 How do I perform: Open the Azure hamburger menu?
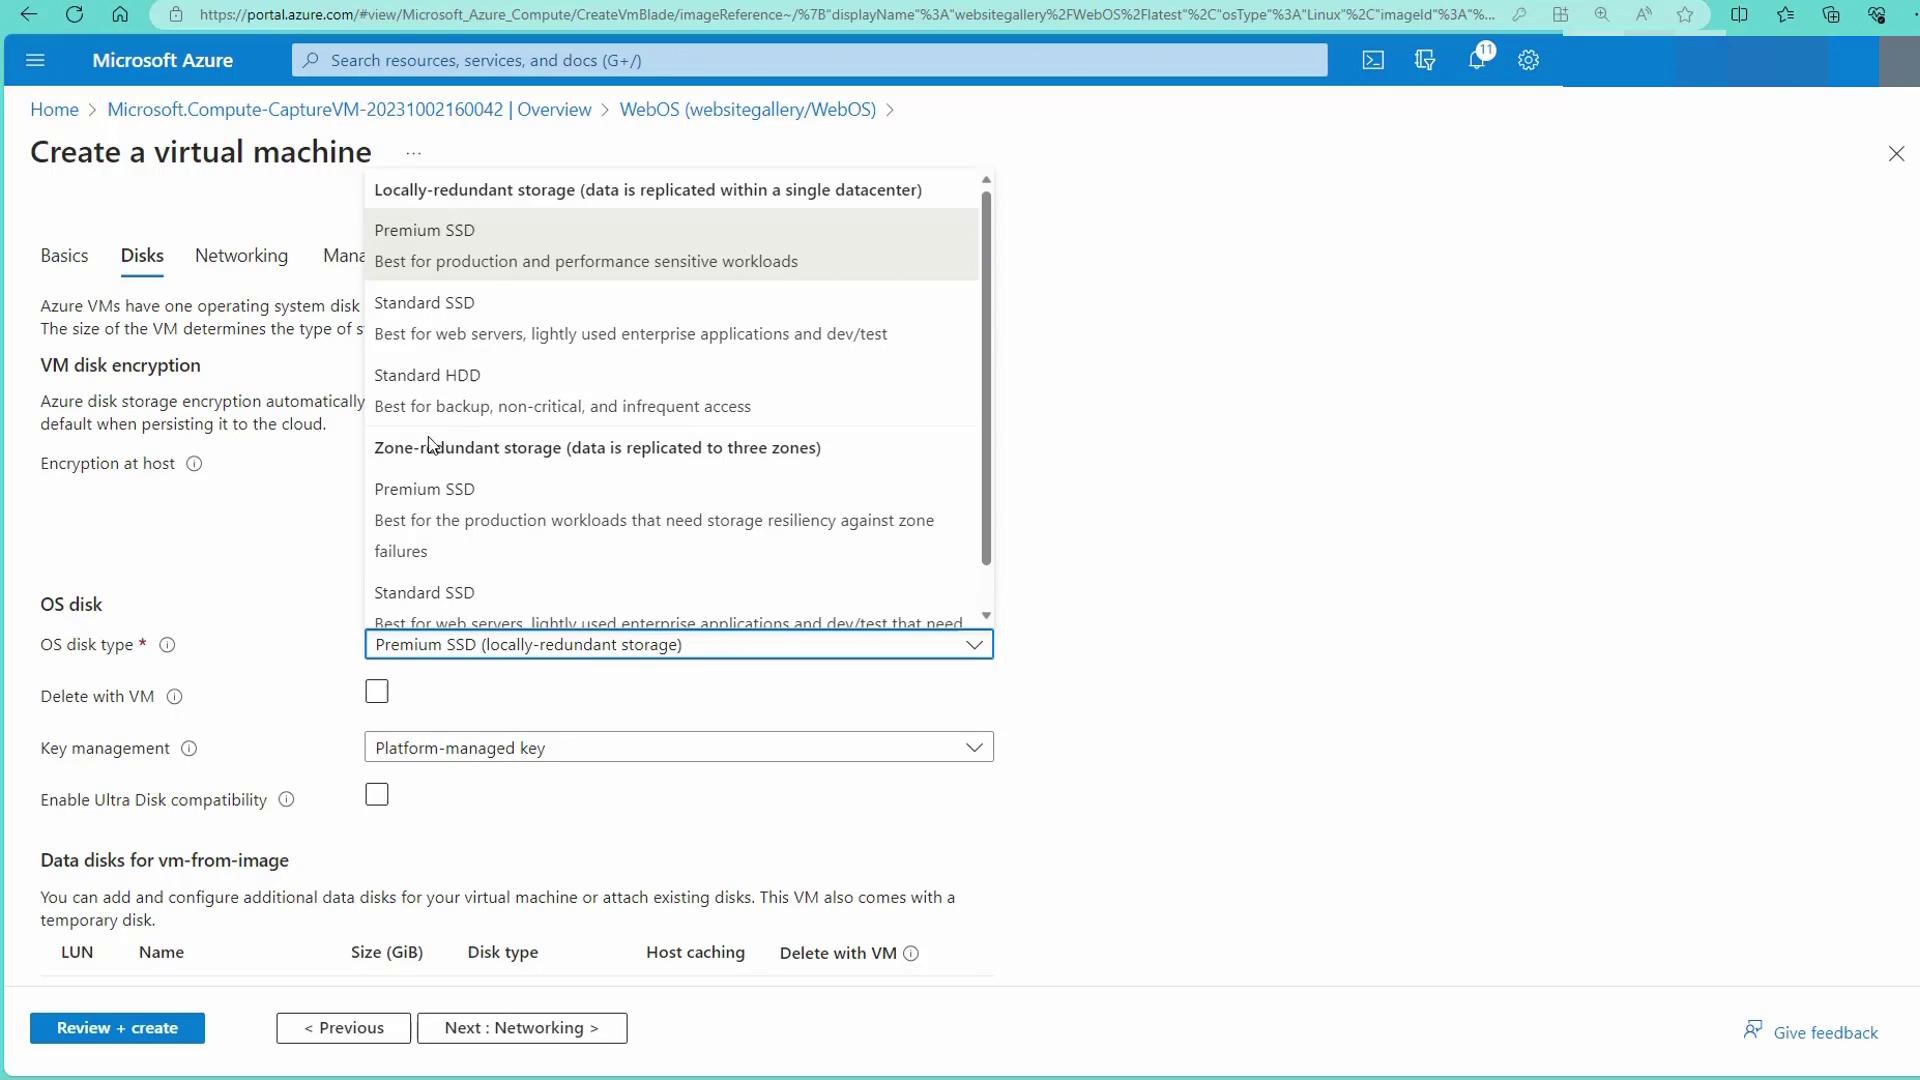click(35, 60)
